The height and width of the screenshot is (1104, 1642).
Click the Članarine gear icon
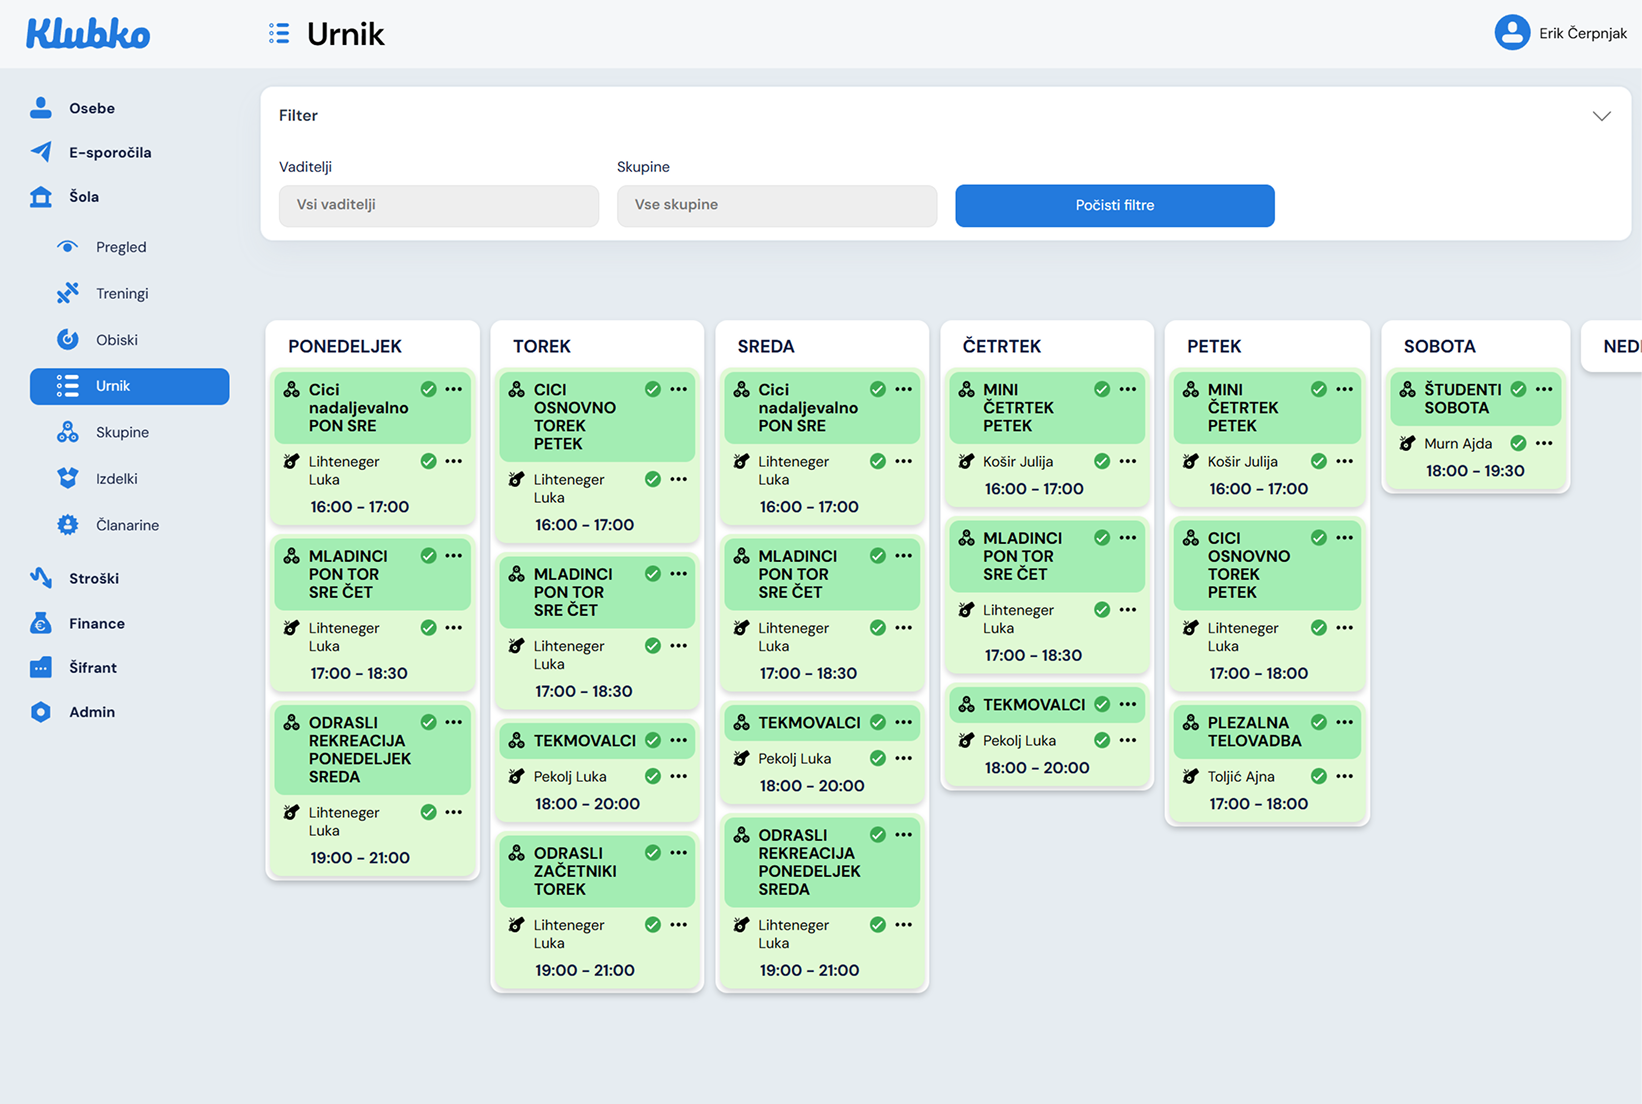tap(67, 525)
